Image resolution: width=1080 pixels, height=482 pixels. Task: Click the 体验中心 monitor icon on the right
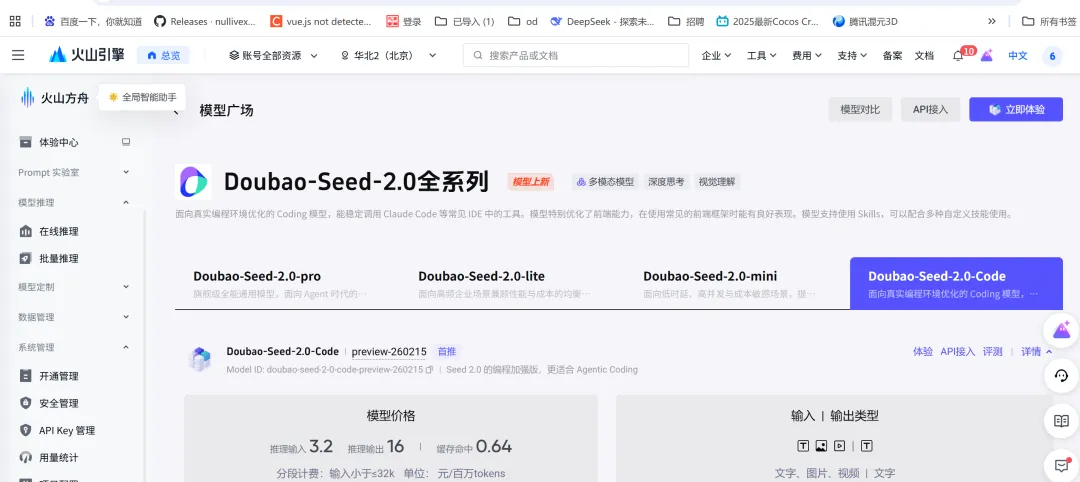126,142
